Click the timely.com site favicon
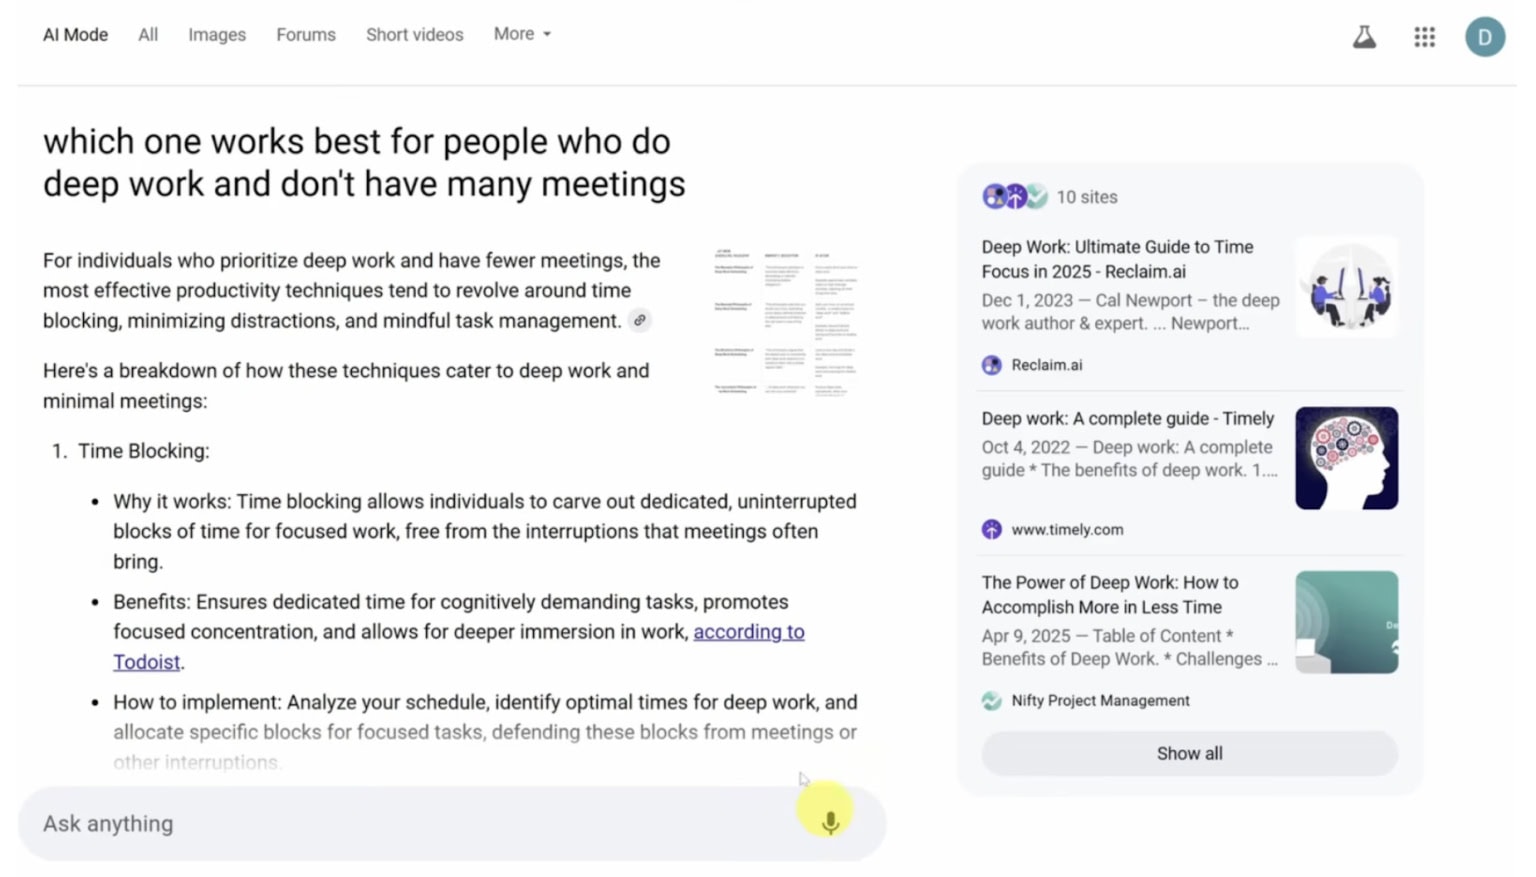1536x877 pixels. [x=991, y=530]
